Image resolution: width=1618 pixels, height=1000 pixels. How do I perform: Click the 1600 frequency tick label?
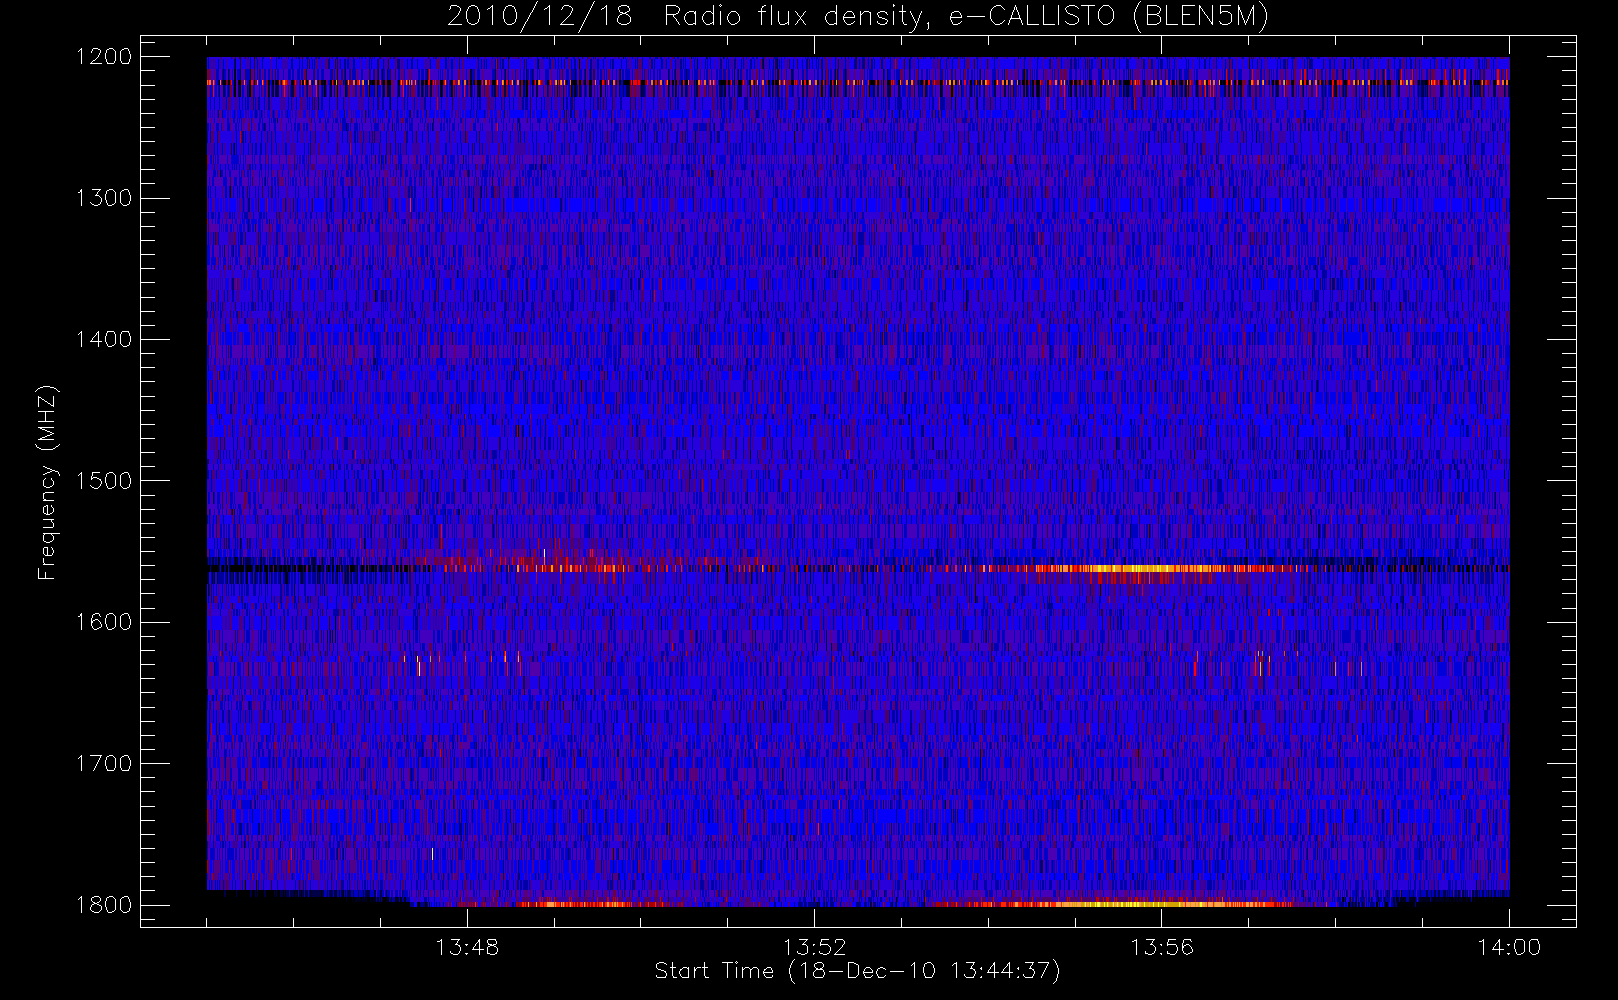[x=104, y=622]
